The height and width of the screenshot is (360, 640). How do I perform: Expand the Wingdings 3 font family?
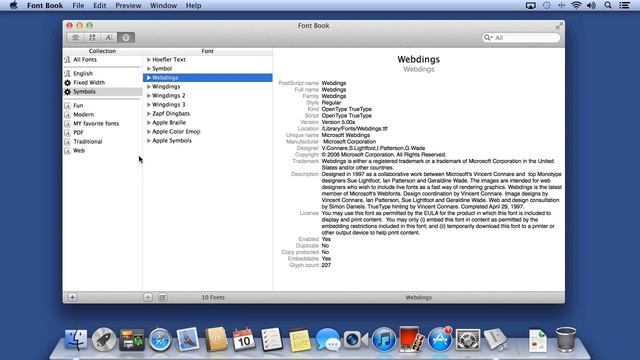tap(149, 104)
